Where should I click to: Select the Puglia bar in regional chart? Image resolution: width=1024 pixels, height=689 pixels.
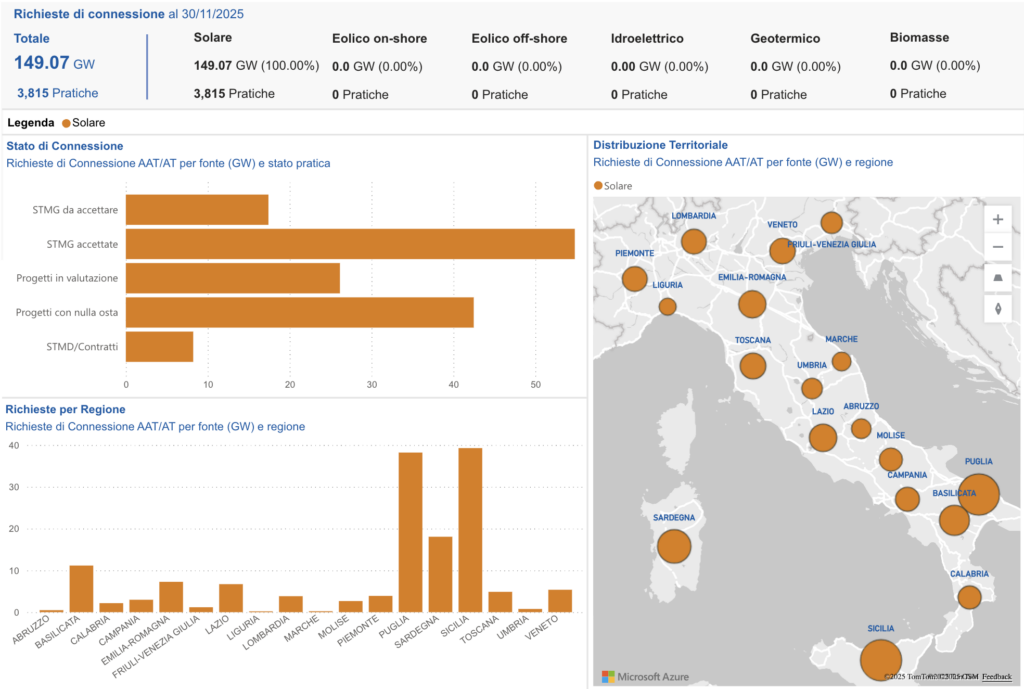(x=410, y=532)
